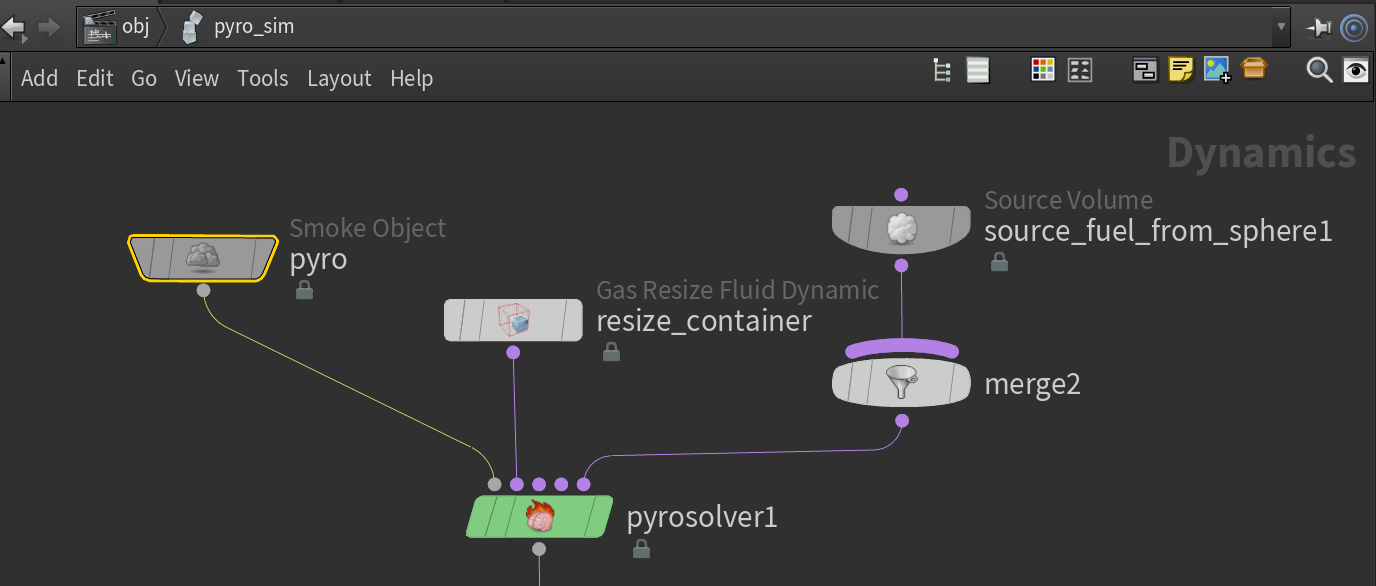Open the network gallery toolbox

click(x=1254, y=70)
